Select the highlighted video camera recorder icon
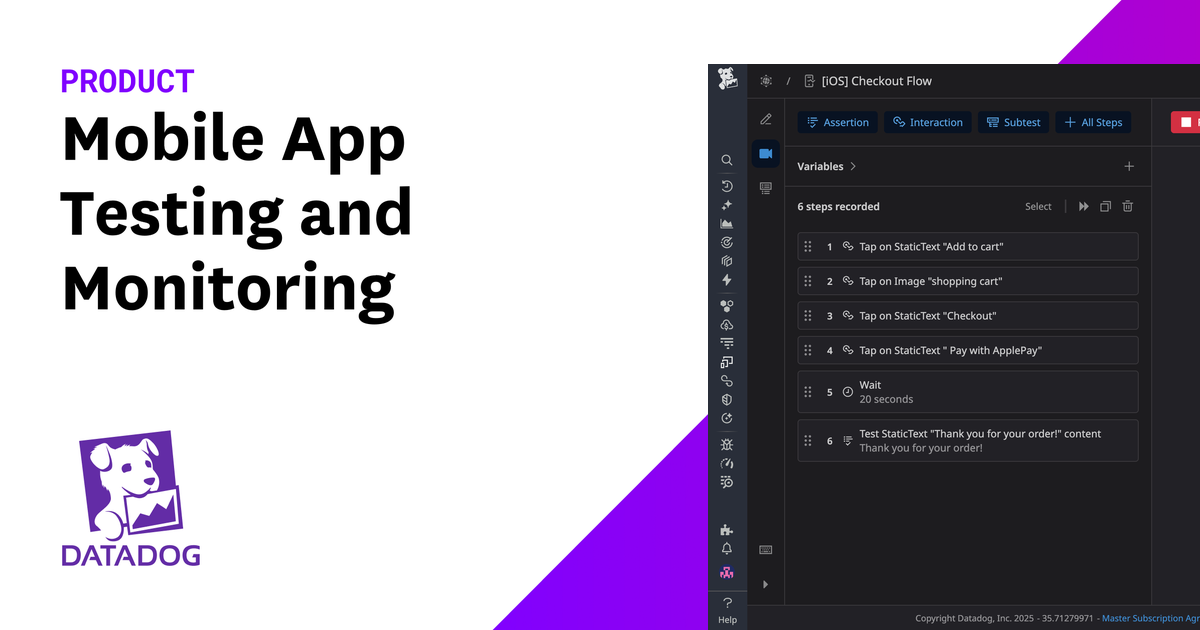Viewport: 1200px width, 630px height. click(766, 153)
